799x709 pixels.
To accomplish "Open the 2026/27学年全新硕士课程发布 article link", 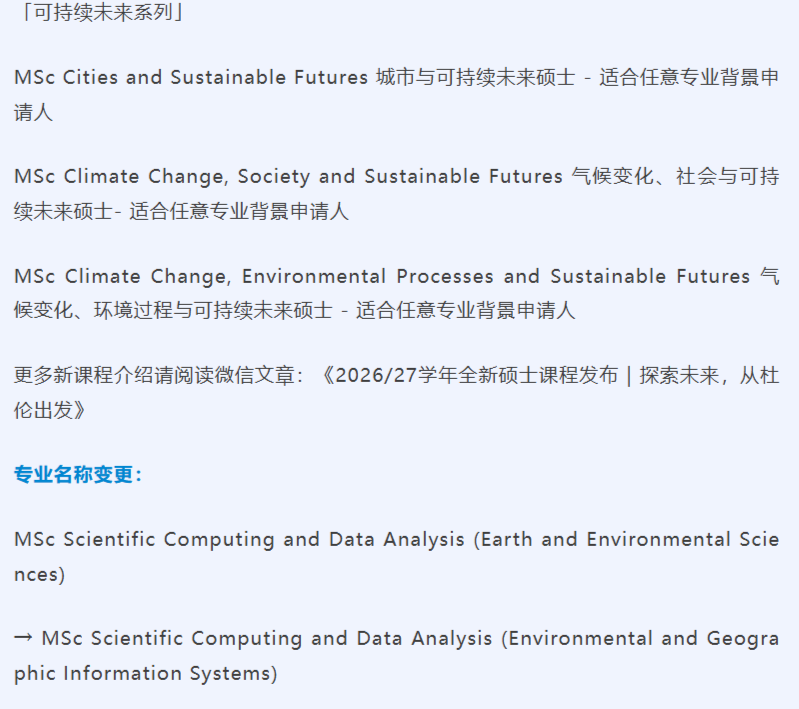I will (476, 376).
